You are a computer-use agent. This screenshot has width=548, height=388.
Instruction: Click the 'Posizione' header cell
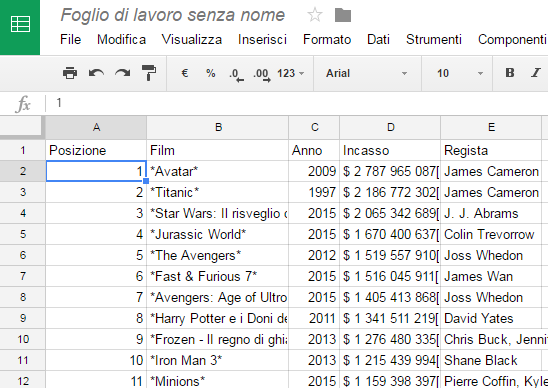96,150
